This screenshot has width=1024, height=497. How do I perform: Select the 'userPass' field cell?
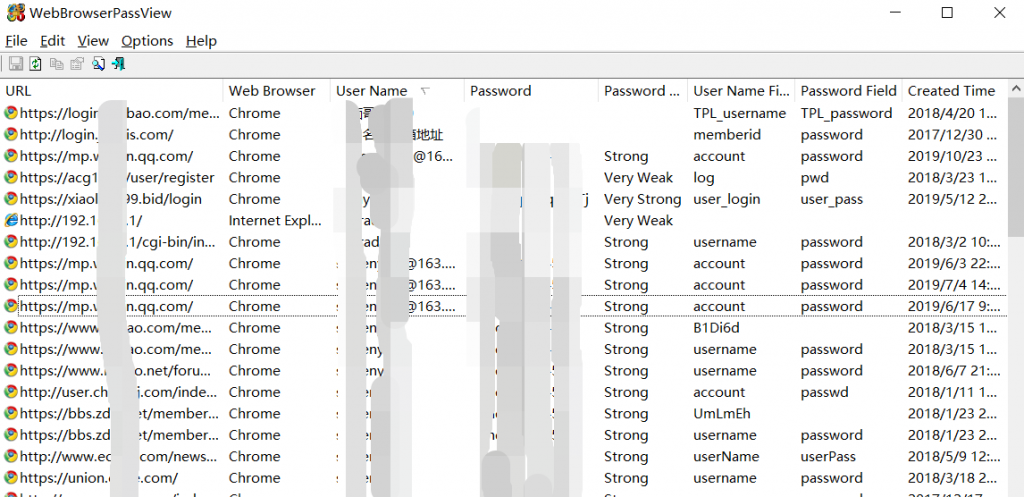pyautogui.click(x=828, y=457)
